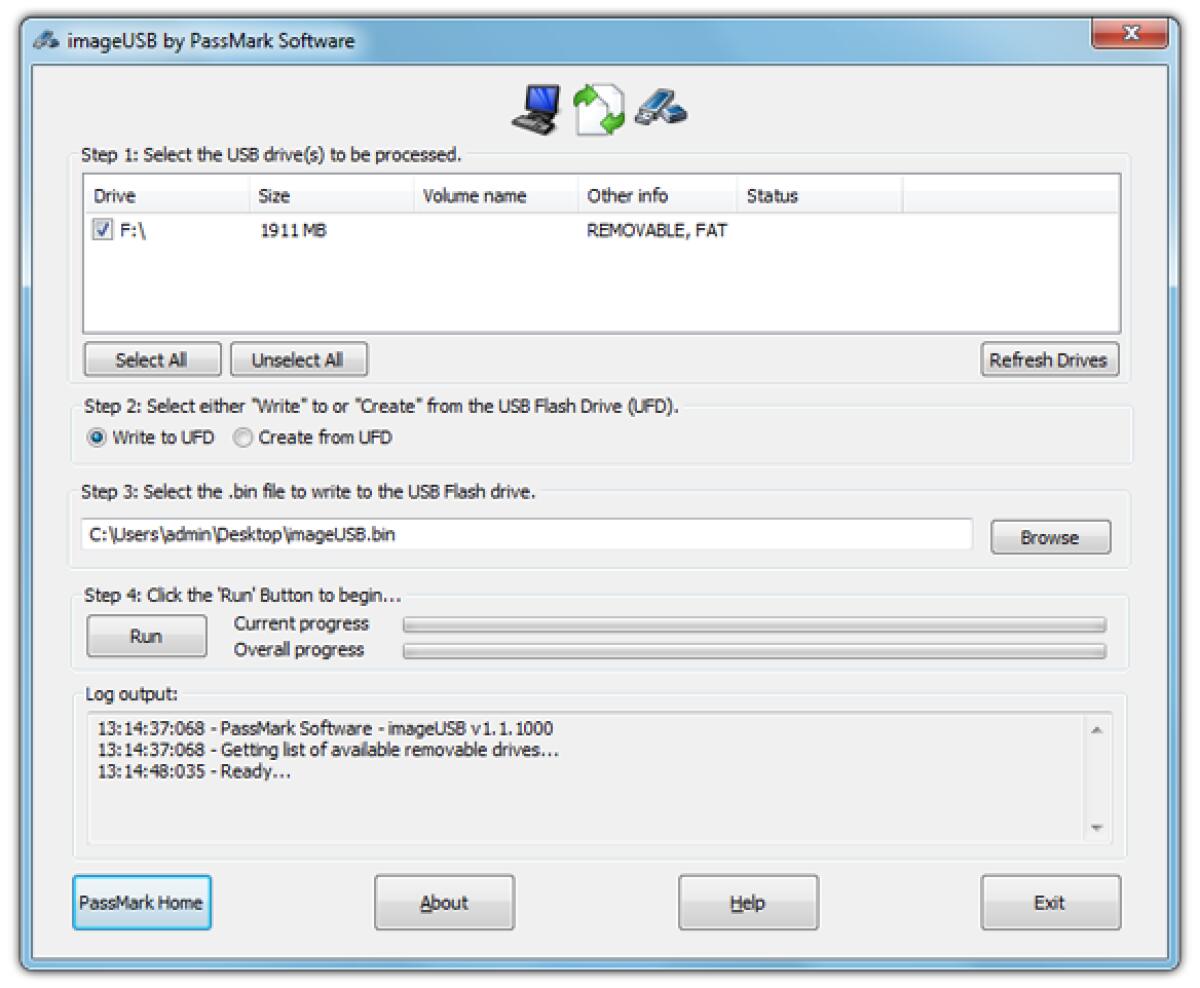Browse for a .bin file
1200x988 pixels.
pos(1050,537)
